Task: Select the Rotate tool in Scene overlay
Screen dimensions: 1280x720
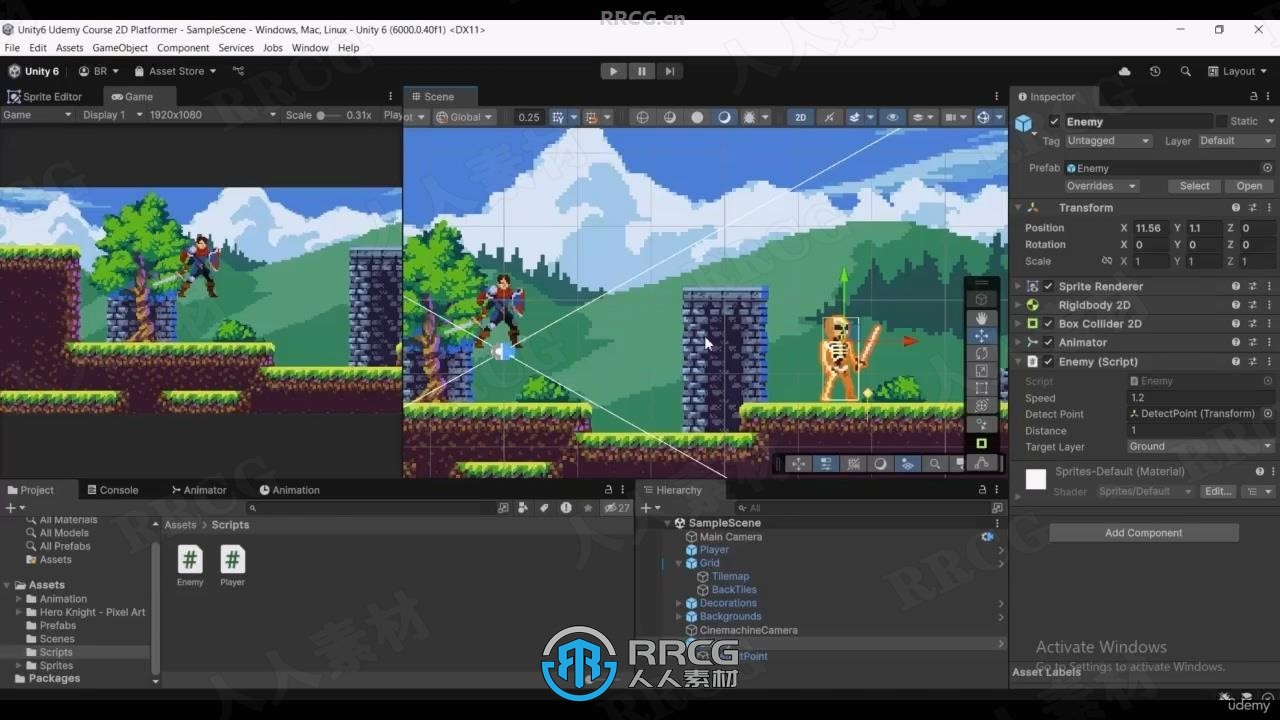Action: click(981, 353)
